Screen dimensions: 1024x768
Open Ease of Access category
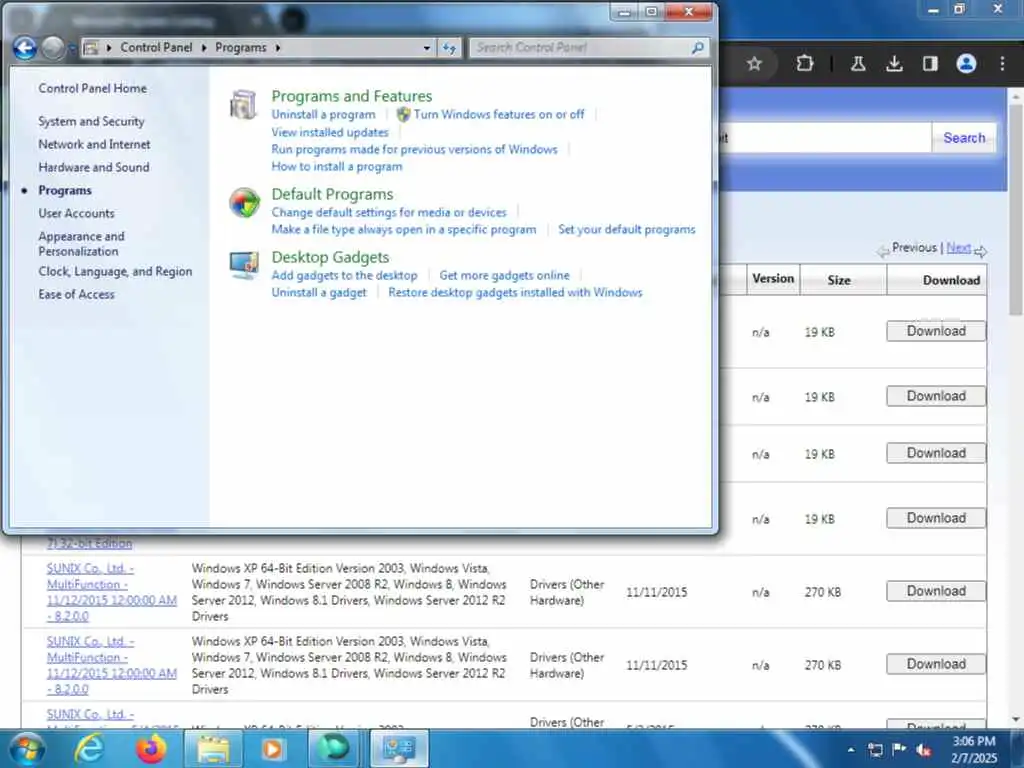click(76, 295)
